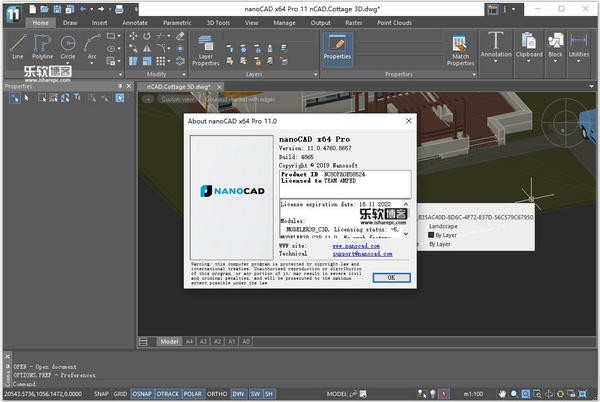
Task: Click the Properties ribbon button
Action: tap(337, 46)
